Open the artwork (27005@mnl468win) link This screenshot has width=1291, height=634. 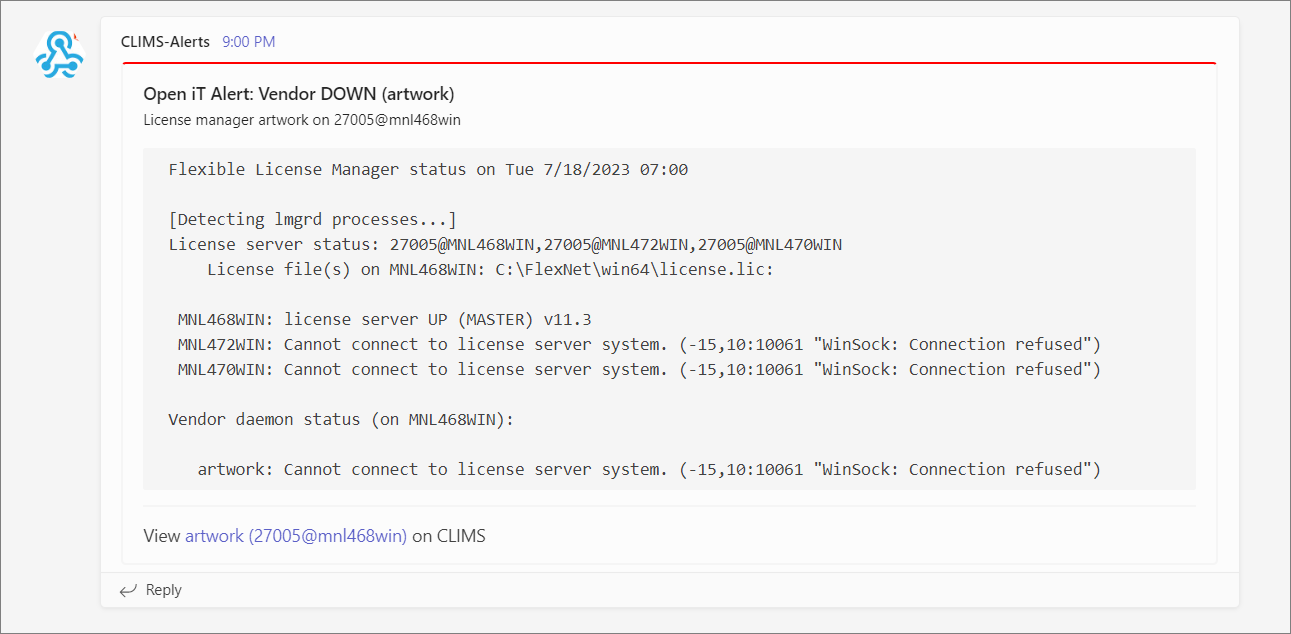tap(296, 536)
